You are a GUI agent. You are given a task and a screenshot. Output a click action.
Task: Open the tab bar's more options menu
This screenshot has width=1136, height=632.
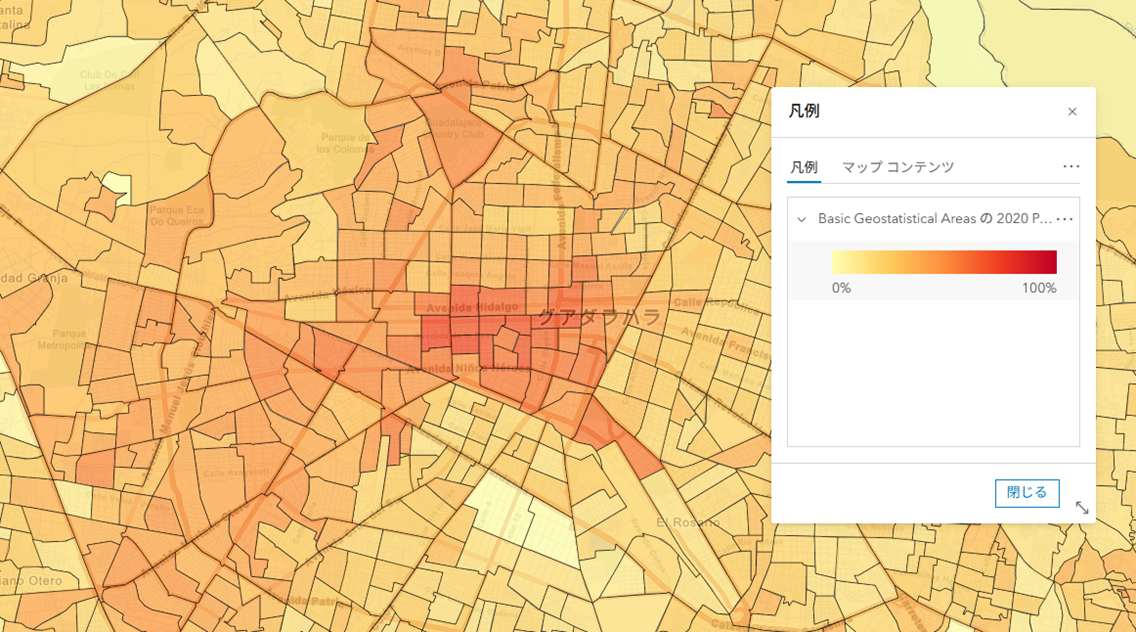click(1071, 167)
